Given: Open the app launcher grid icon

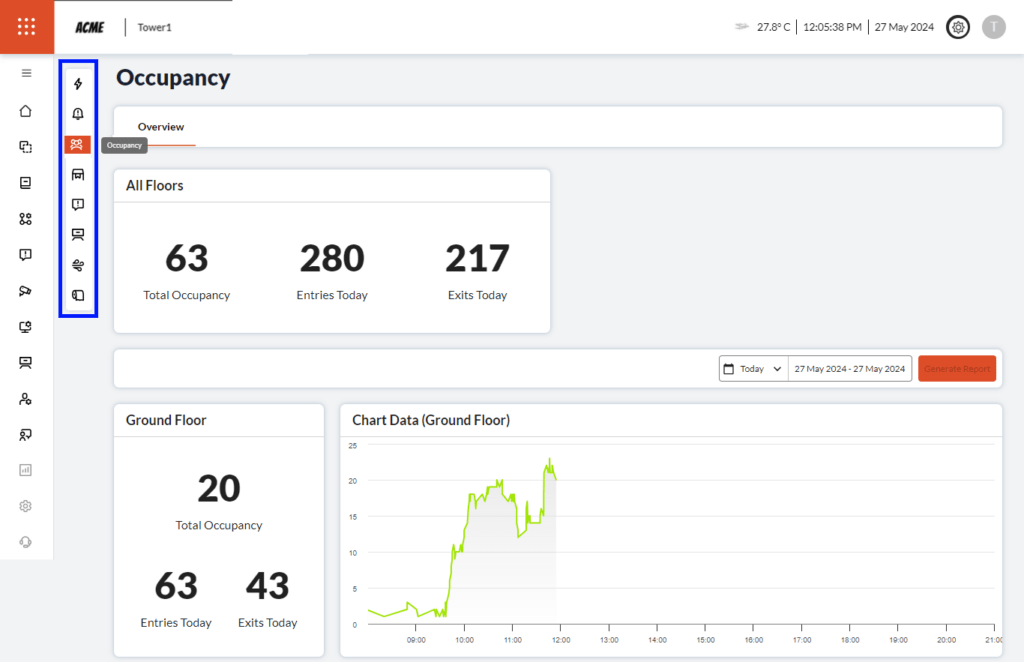Looking at the screenshot, I should [x=26, y=27].
